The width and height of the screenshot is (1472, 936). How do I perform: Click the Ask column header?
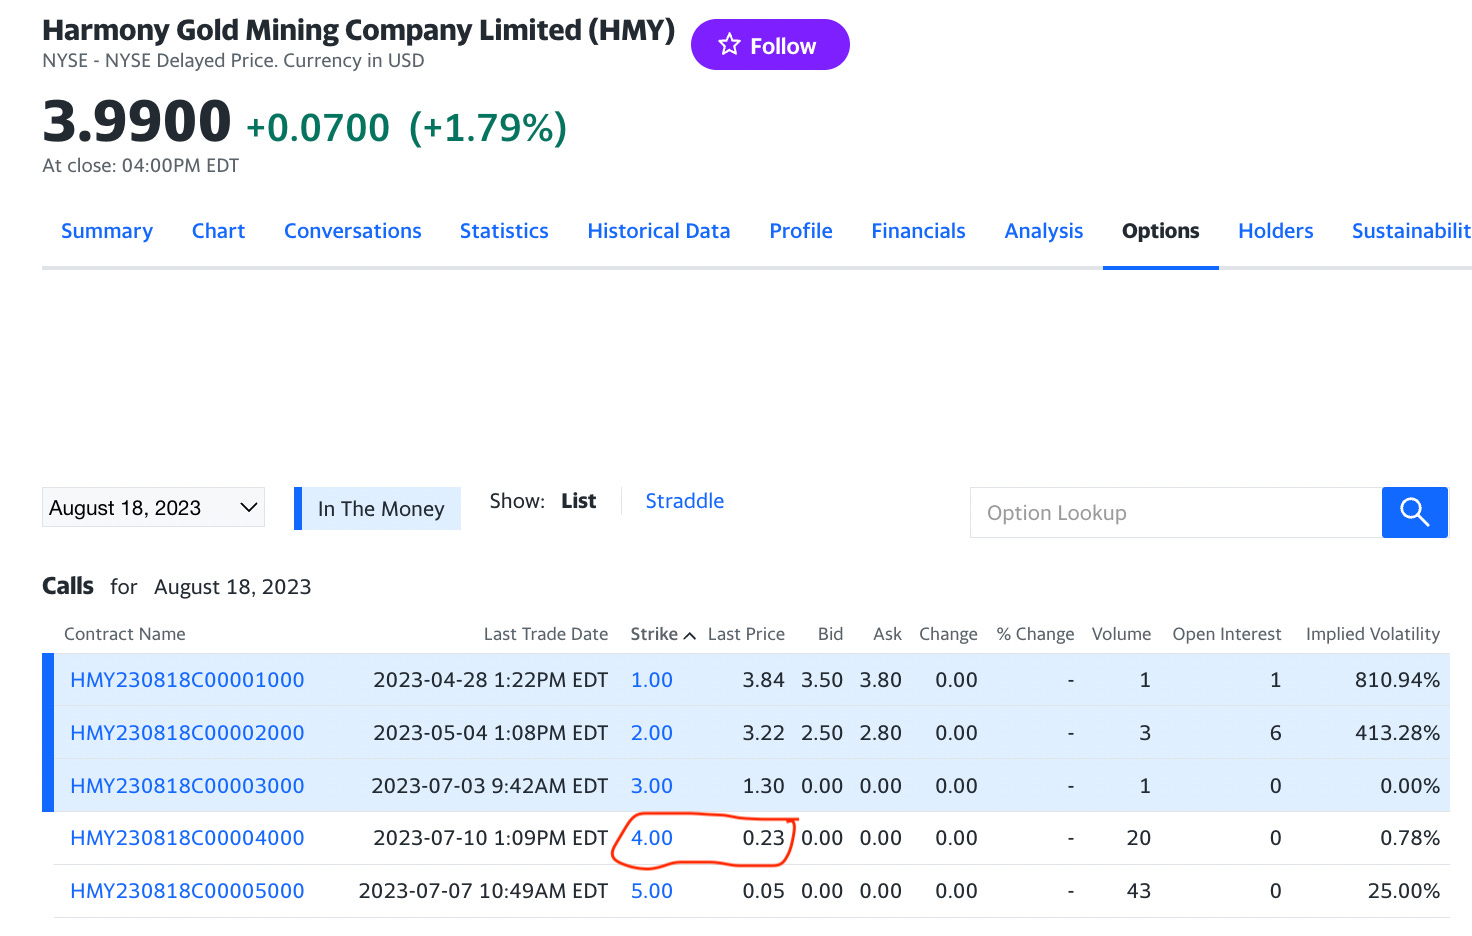pos(887,634)
